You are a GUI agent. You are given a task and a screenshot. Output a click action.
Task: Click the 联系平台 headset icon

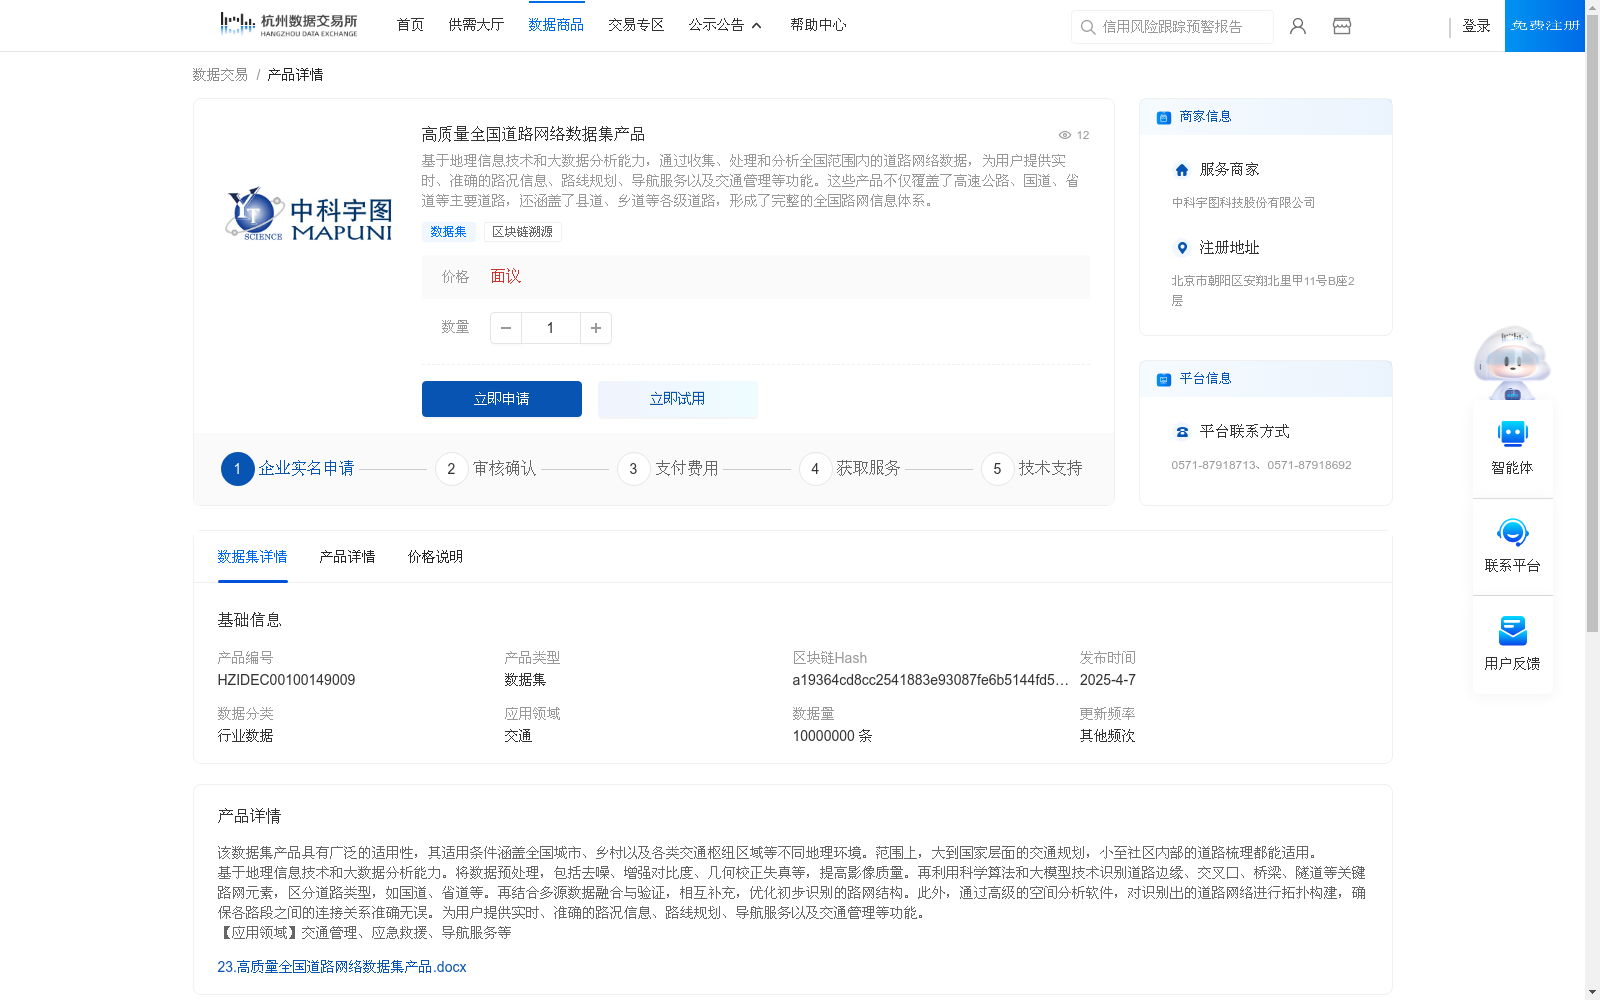1512,532
